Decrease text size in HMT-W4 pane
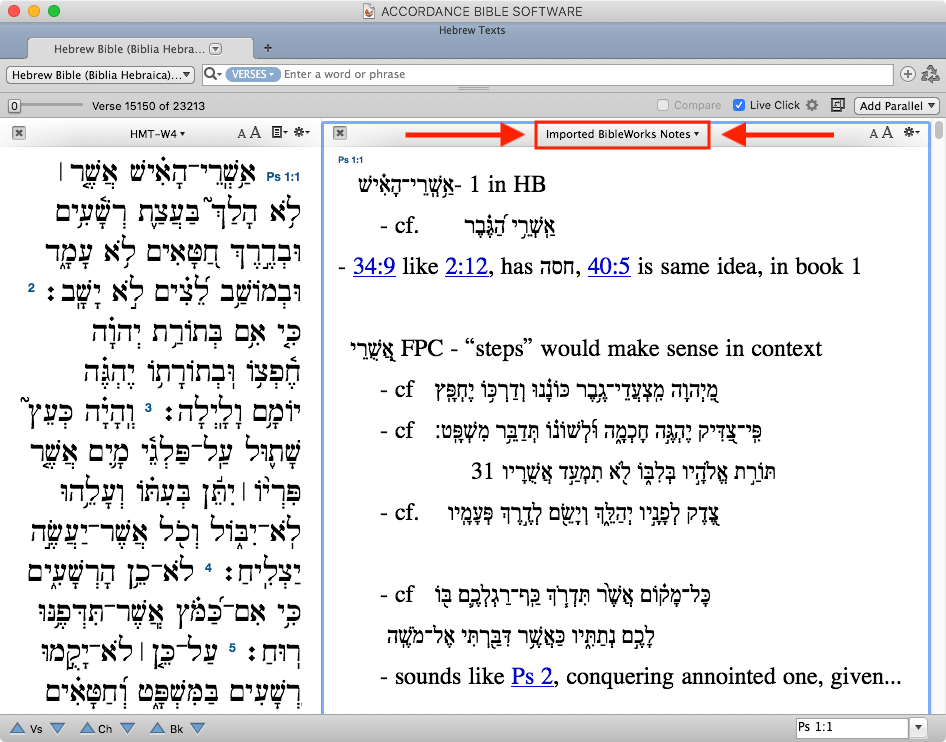The height and width of the screenshot is (742, 946). (241, 134)
